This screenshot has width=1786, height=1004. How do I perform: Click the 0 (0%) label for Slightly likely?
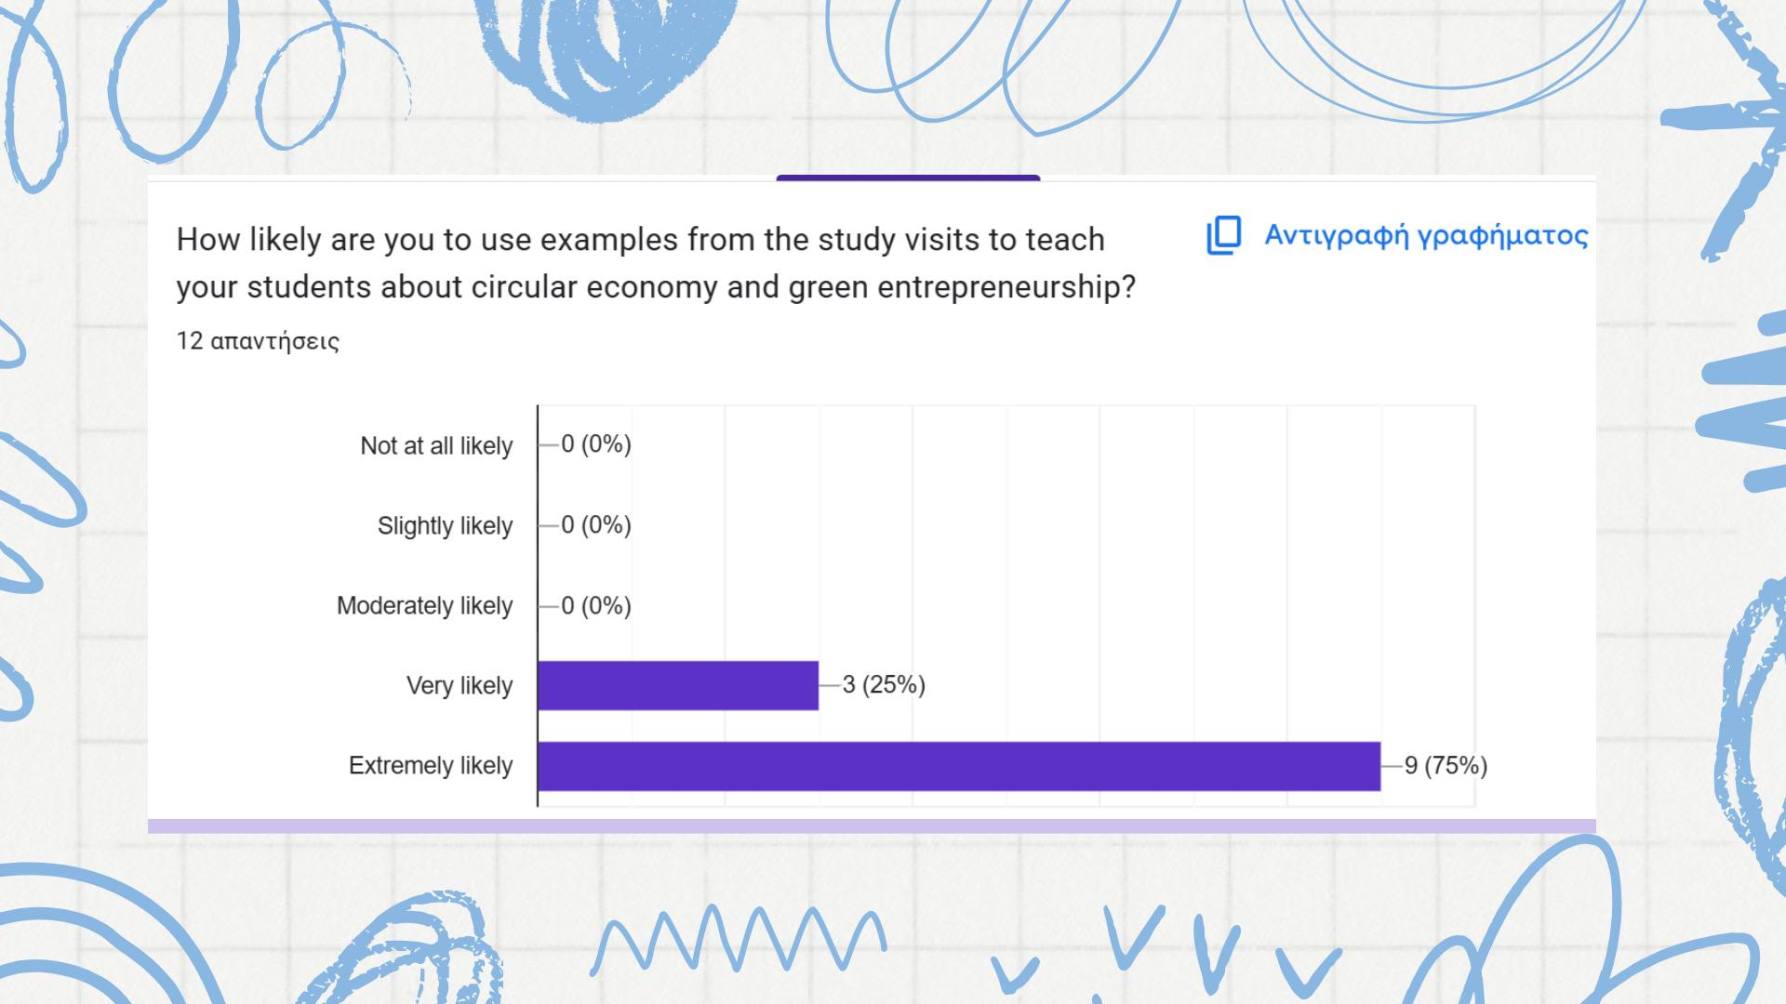point(596,525)
